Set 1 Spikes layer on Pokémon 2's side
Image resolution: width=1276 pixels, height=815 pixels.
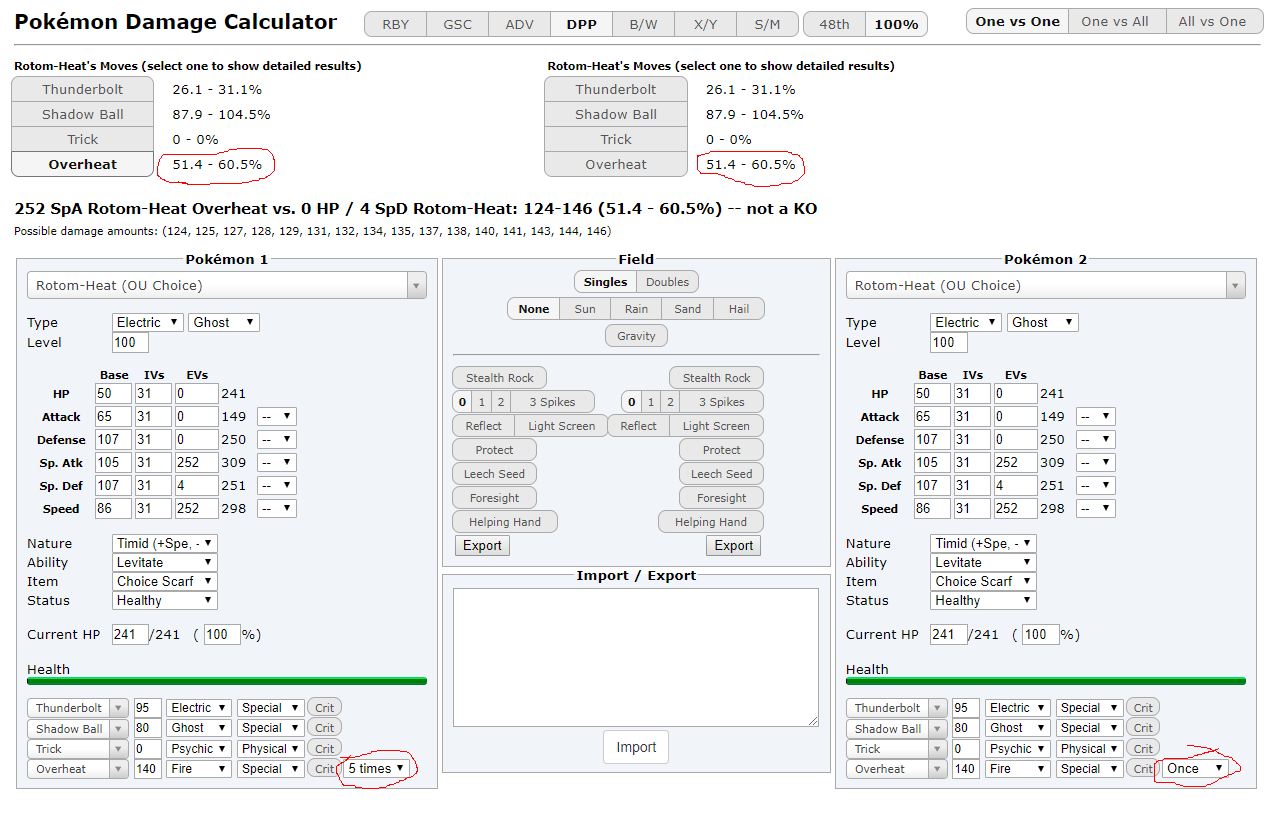click(x=651, y=402)
